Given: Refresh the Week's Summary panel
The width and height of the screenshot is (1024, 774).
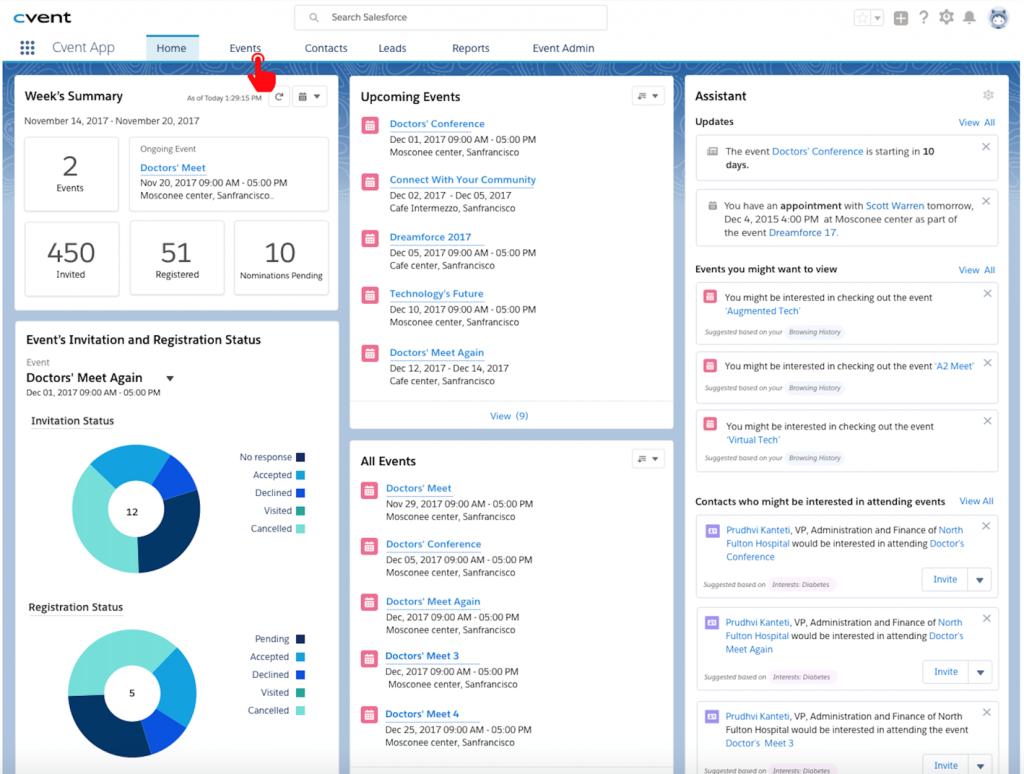Looking at the screenshot, I should coord(279,97).
